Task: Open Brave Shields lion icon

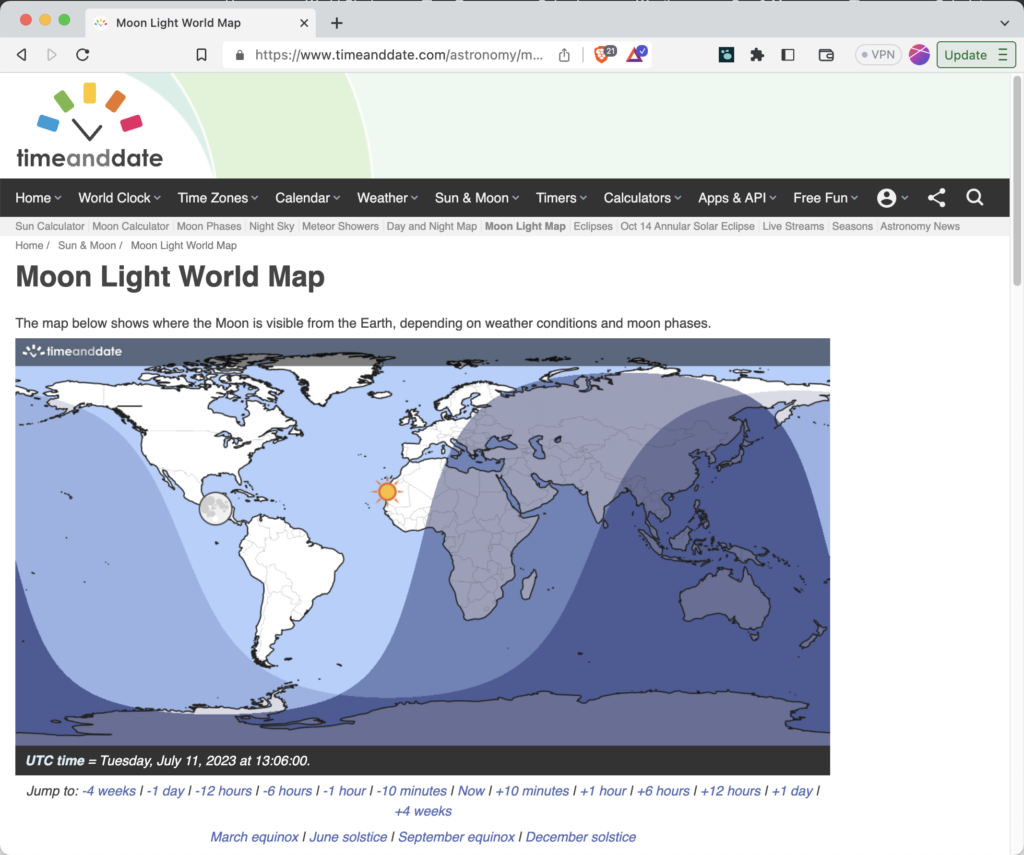Action: point(601,54)
